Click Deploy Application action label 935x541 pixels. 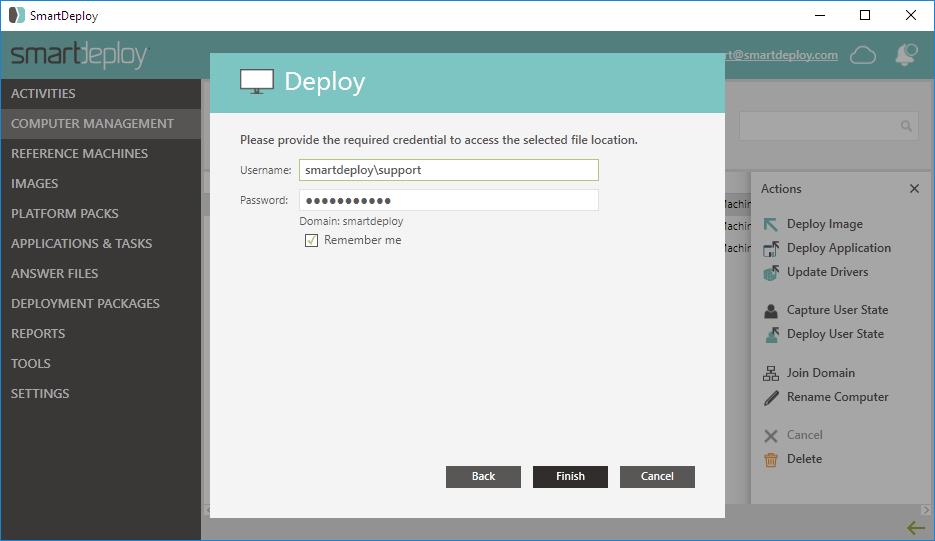pyautogui.click(x=838, y=248)
